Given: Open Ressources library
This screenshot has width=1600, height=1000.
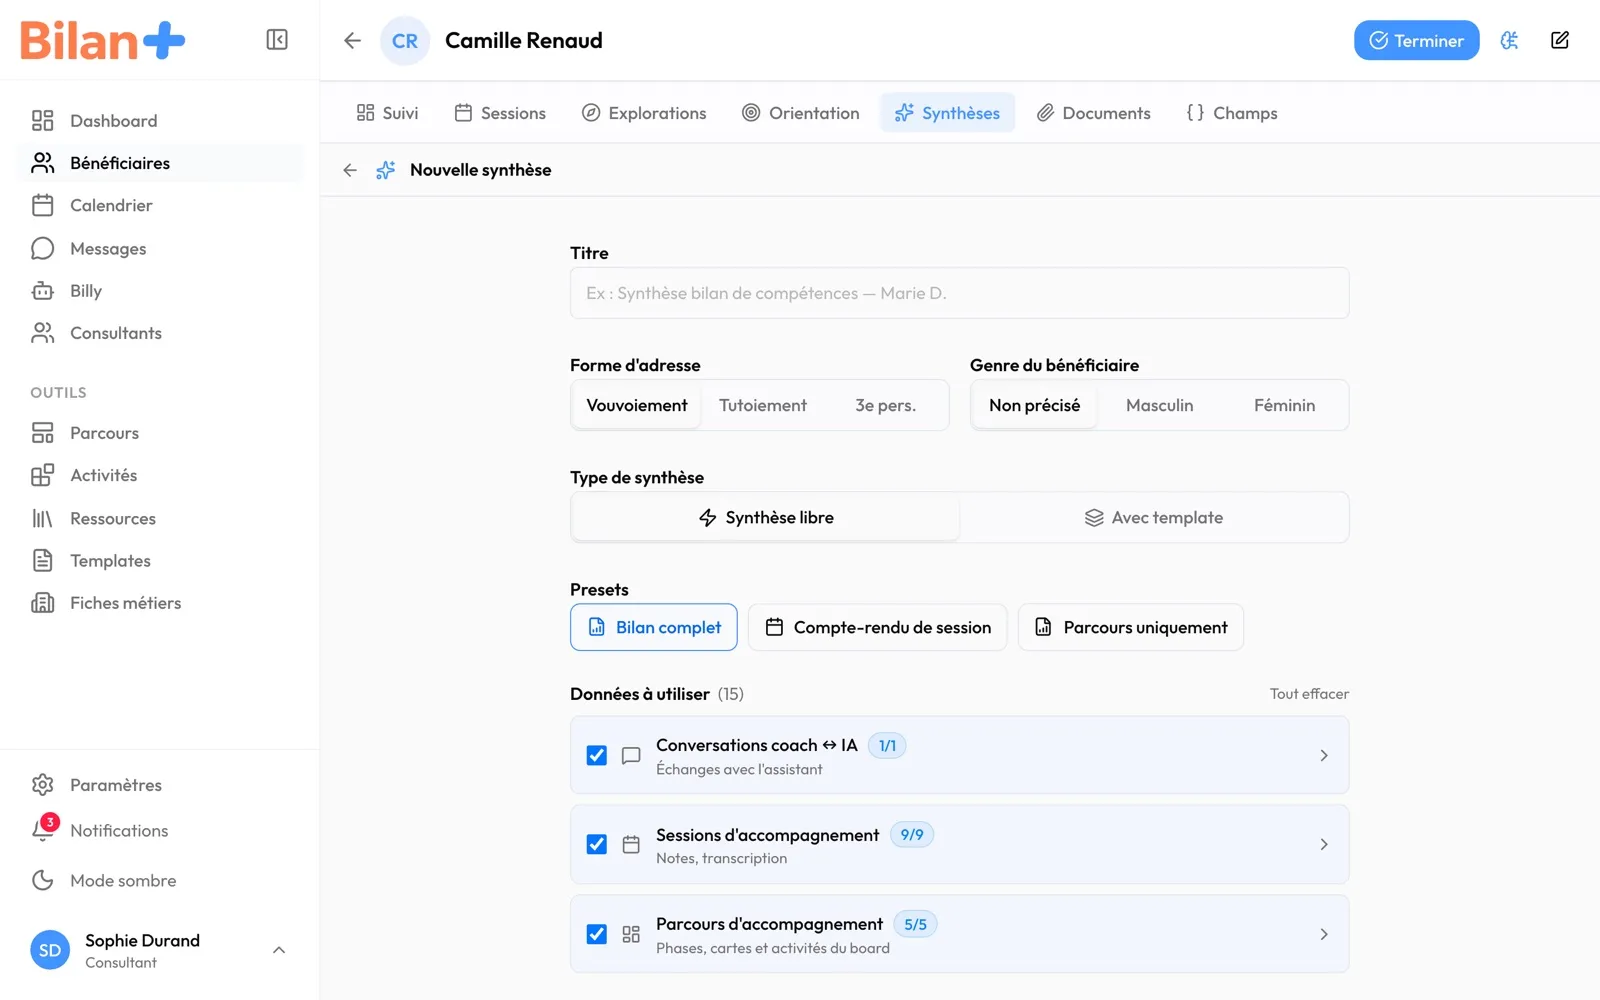Looking at the screenshot, I should click(160, 518).
